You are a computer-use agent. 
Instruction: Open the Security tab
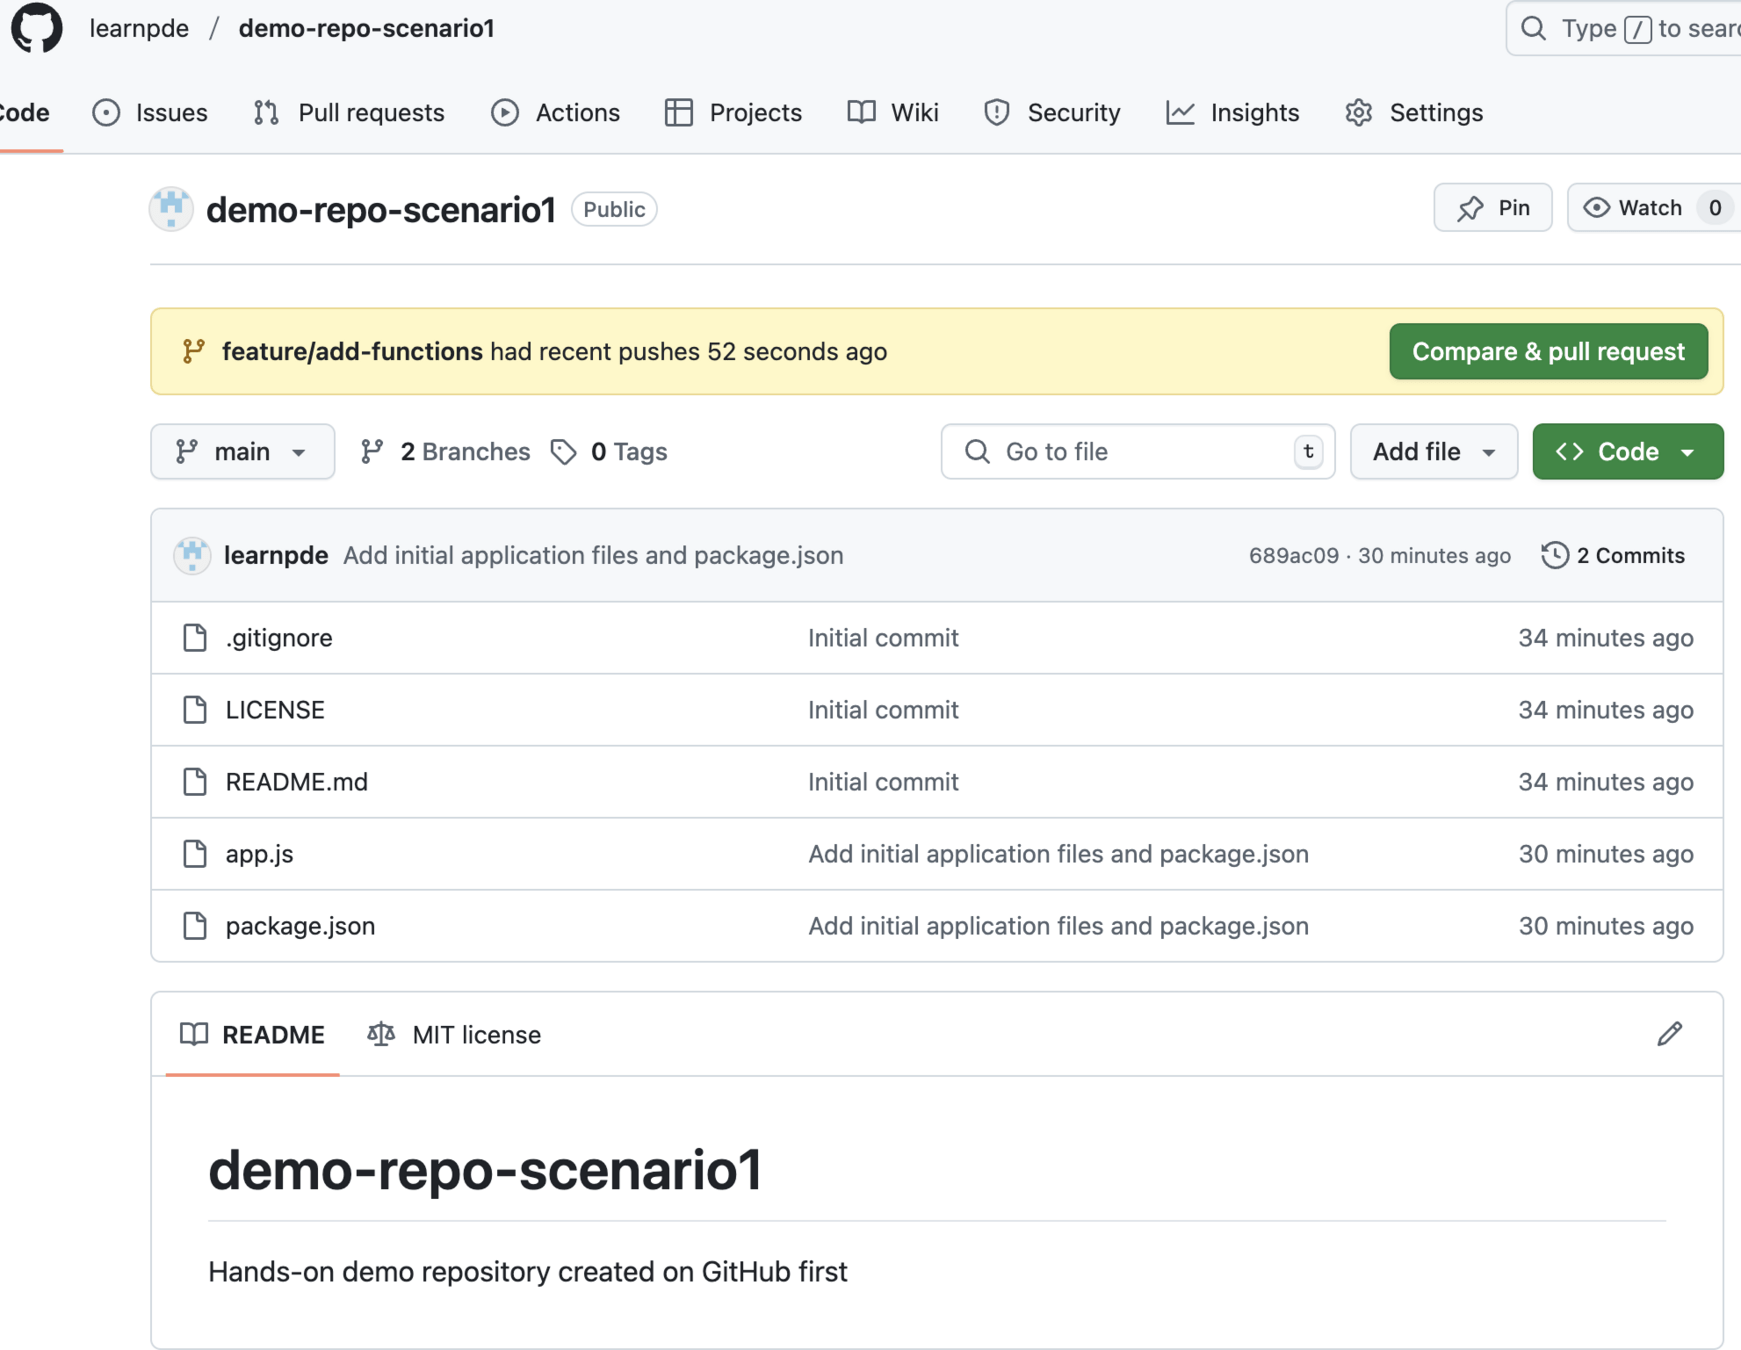[1052, 112]
